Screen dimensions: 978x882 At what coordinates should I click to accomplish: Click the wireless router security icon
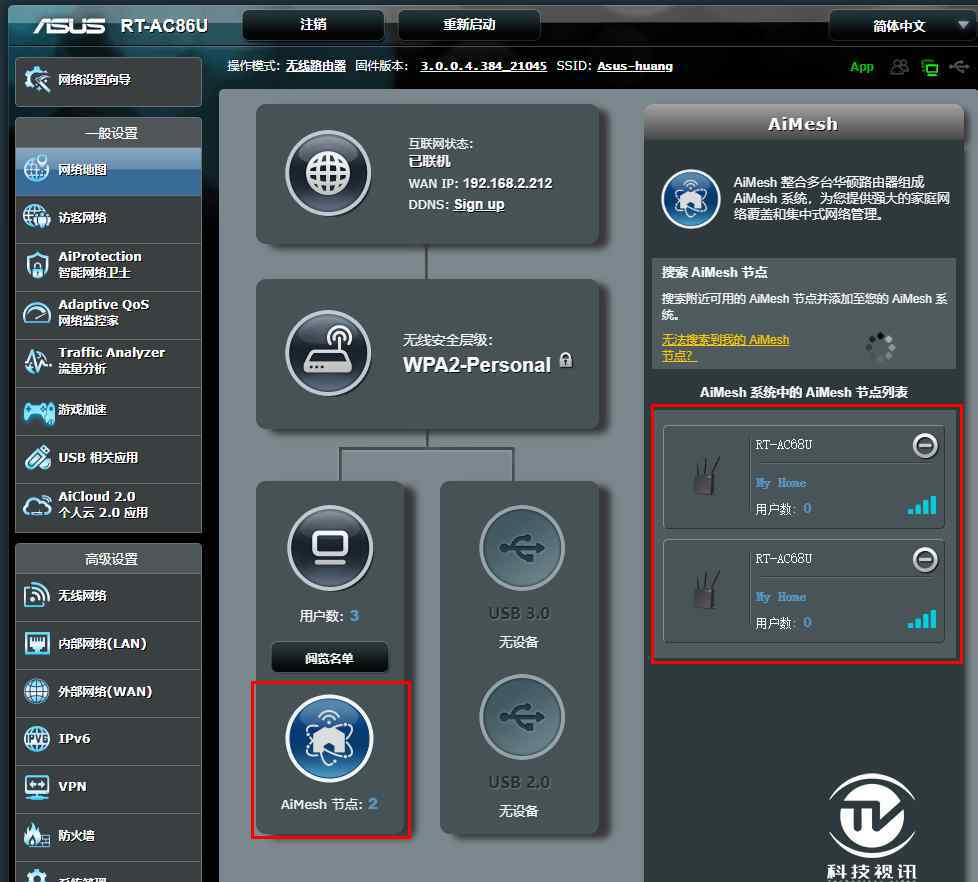(x=328, y=353)
